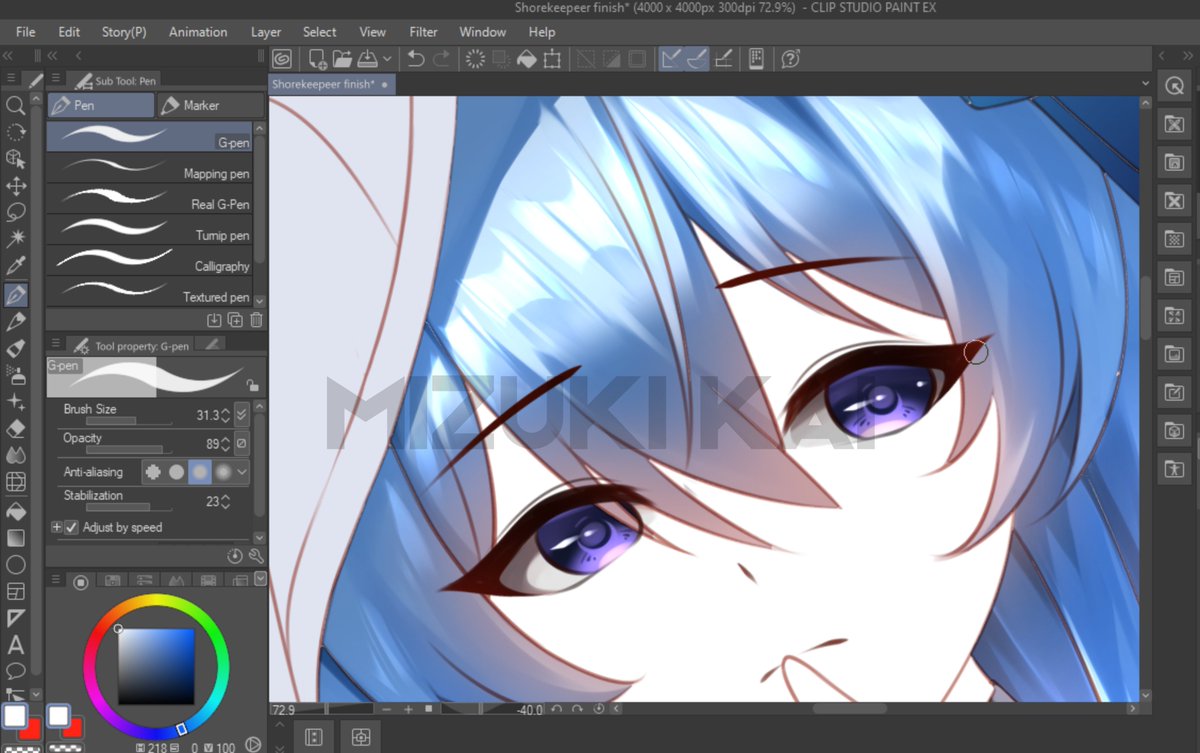Select the Lasso selection tool

click(x=15, y=212)
